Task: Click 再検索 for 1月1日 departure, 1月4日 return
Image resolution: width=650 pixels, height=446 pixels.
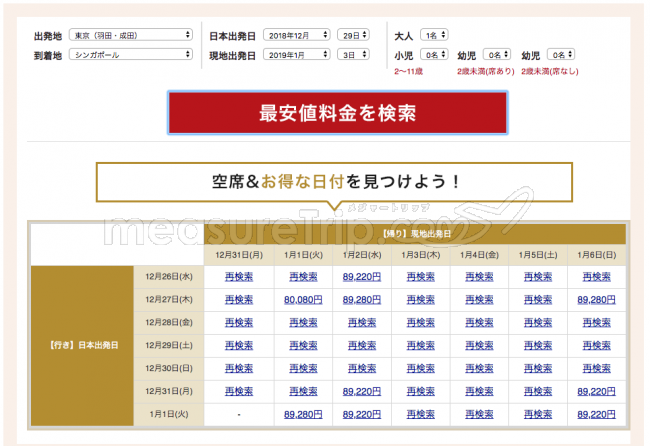Action: pyautogui.click(x=479, y=414)
